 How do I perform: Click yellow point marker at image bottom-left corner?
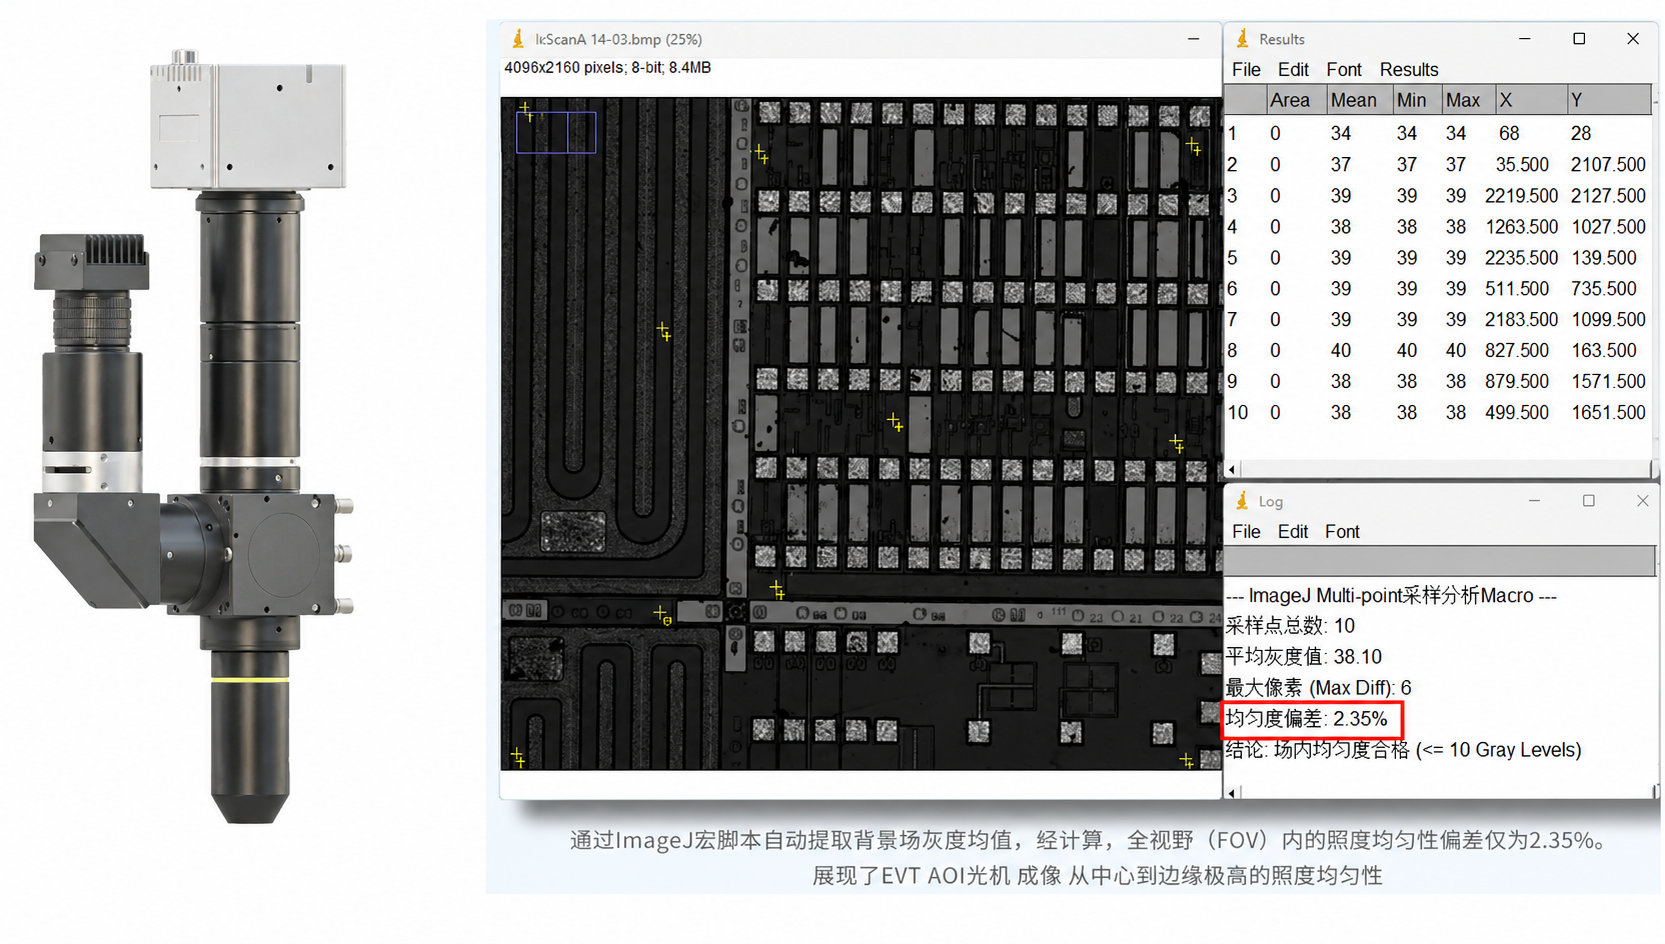click(517, 756)
